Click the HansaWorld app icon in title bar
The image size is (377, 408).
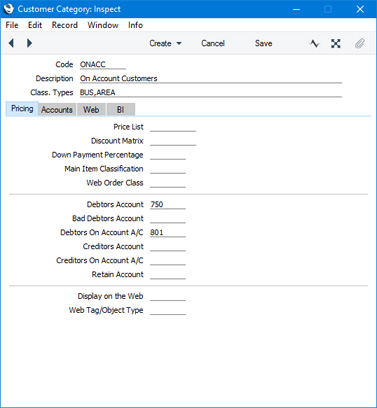(8, 9)
